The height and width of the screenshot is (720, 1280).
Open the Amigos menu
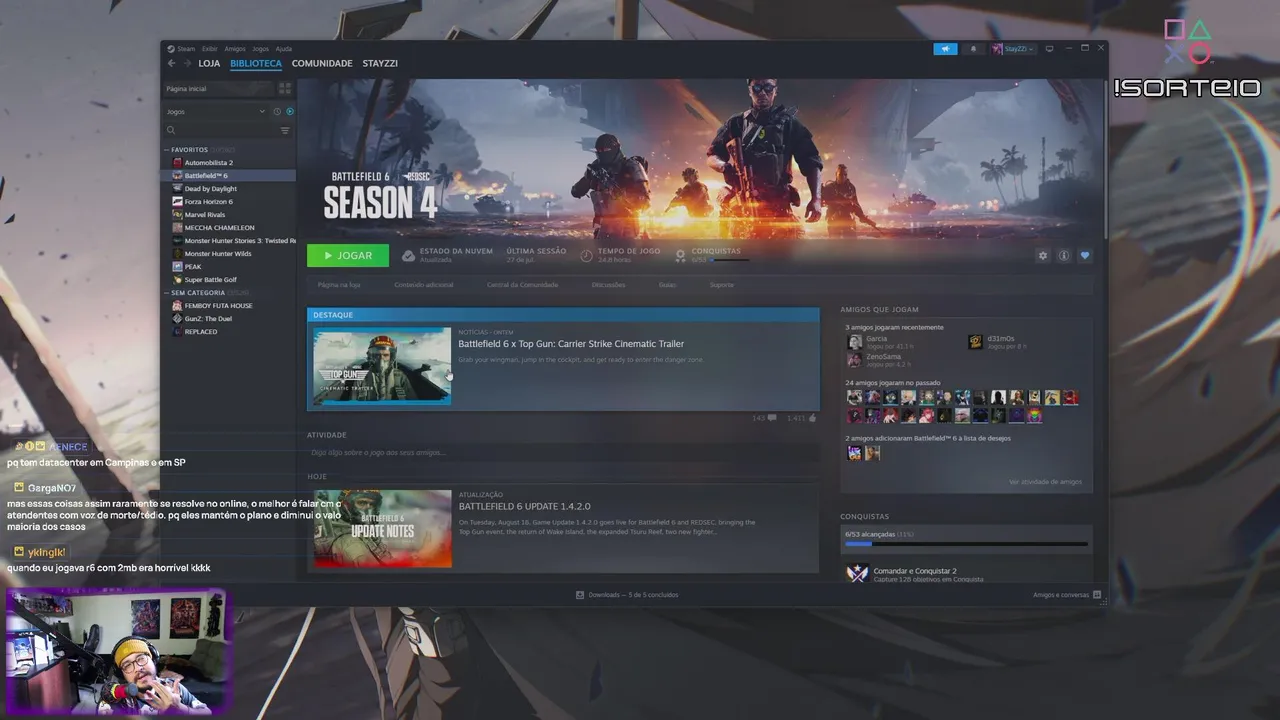point(235,49)
